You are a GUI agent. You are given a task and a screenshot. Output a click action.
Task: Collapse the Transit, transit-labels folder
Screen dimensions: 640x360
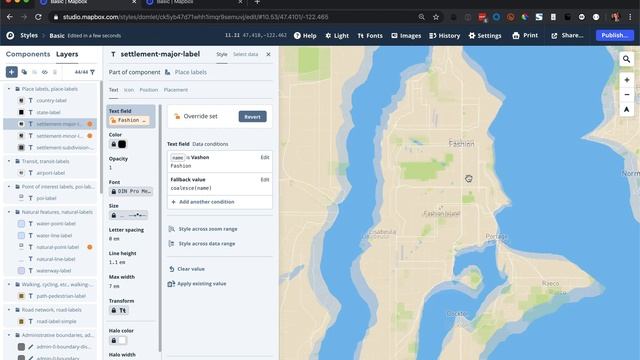click(9, 161)
